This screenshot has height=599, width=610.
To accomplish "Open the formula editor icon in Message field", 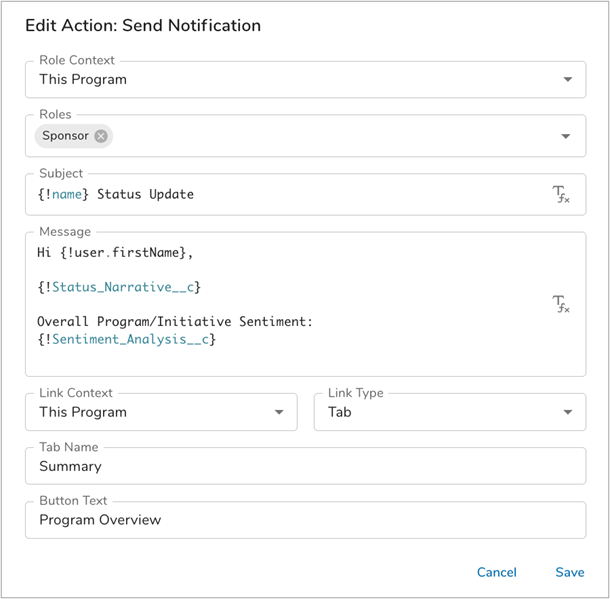I will [x=561, y=304].
